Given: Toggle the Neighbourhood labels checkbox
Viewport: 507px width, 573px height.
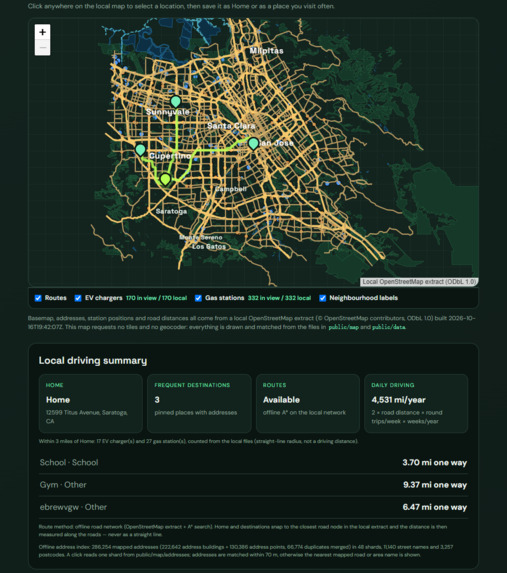Looking at the screenshot, I should (322, 298).
